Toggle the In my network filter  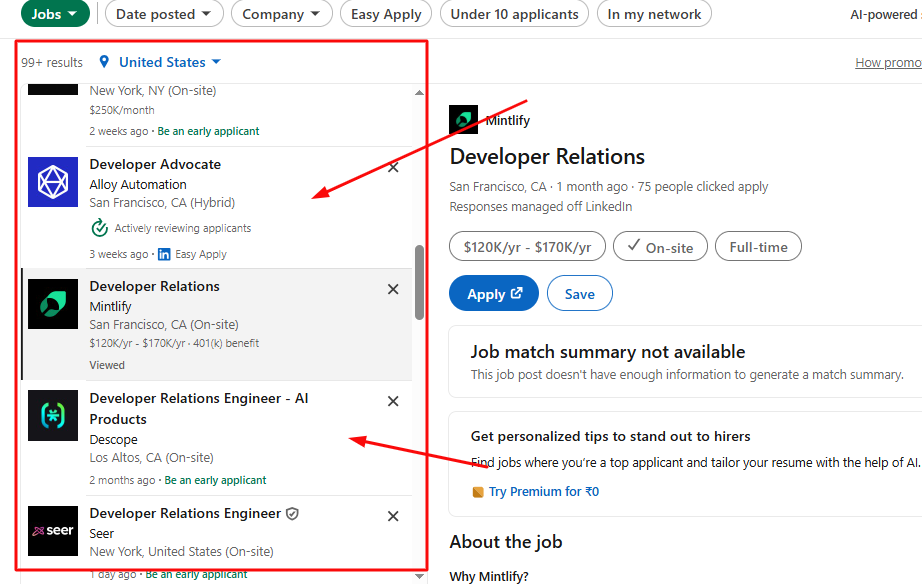coord(654,14)
